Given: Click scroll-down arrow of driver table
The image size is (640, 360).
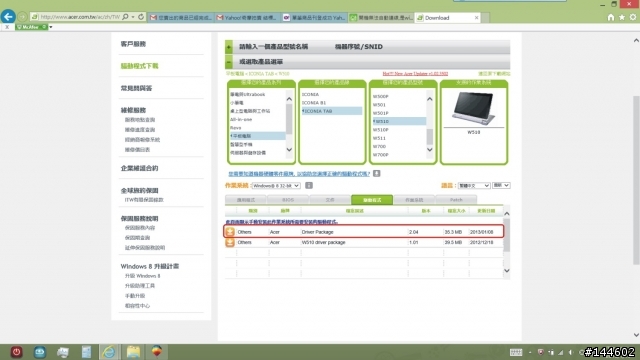Looking at the screenshot, I should [x=507, y=271].
